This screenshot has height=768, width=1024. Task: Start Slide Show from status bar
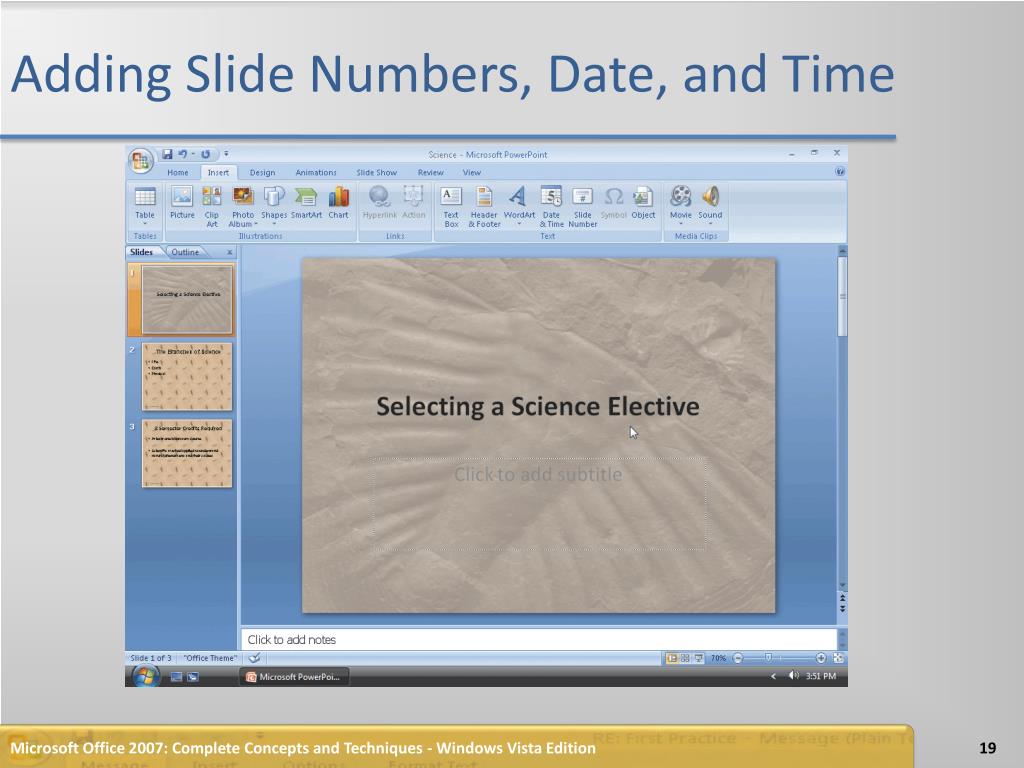pyautogui.click(x=698, y=658)
